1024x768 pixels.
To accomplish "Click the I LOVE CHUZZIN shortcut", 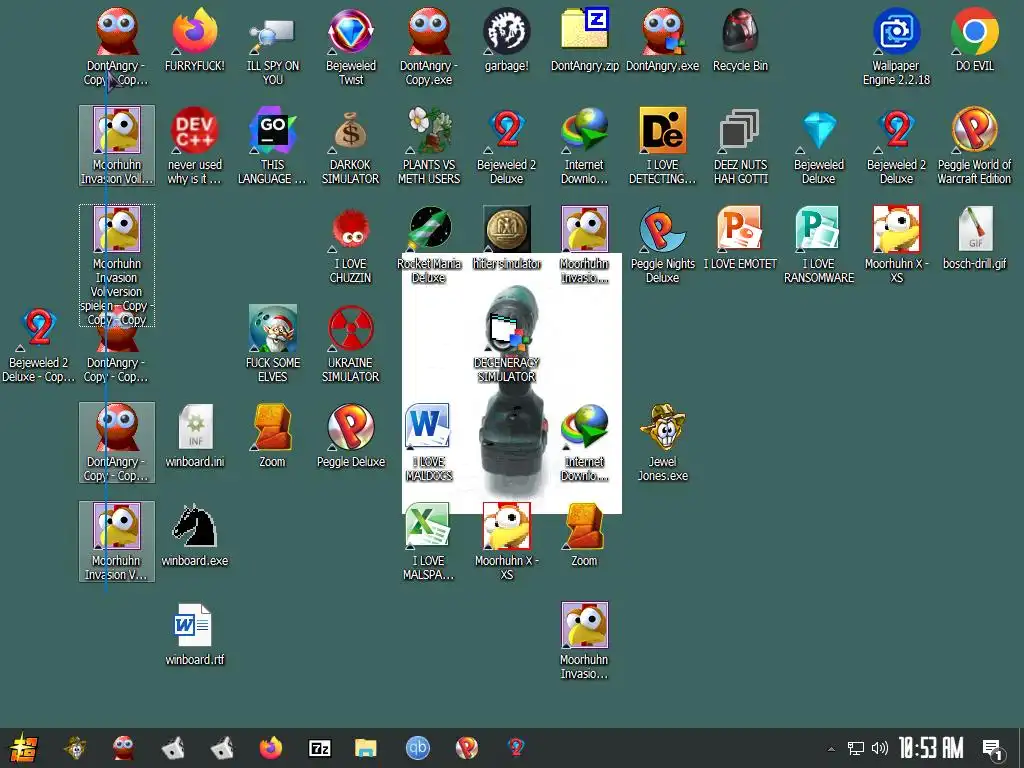I will point(351,246).
